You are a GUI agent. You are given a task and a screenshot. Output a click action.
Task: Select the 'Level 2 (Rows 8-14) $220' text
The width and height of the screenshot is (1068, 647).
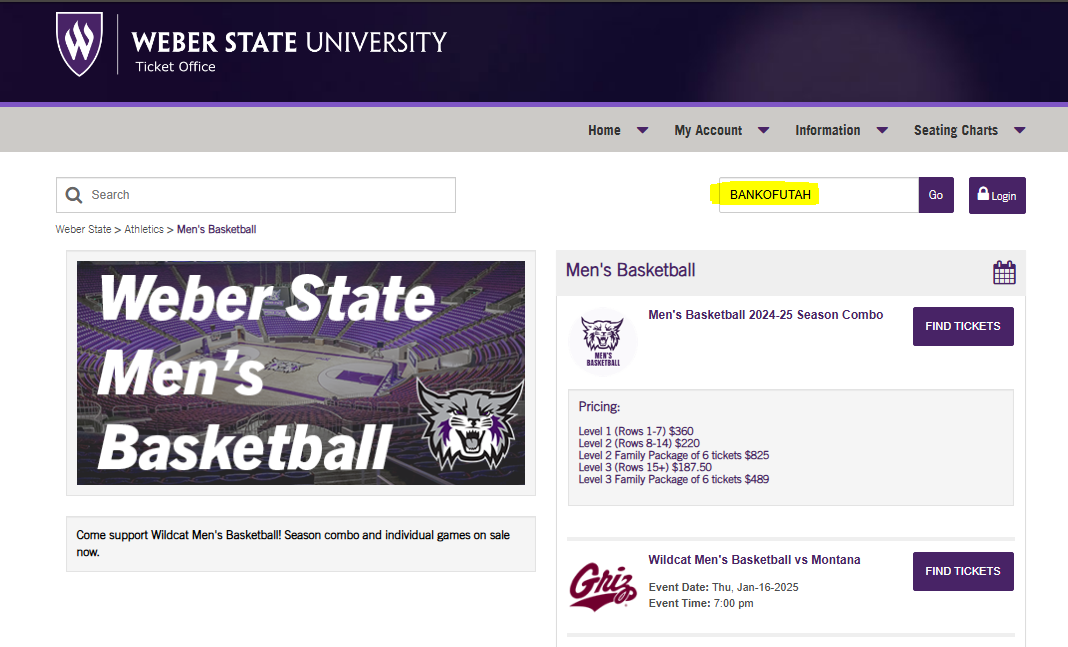(x=639, y=443)
